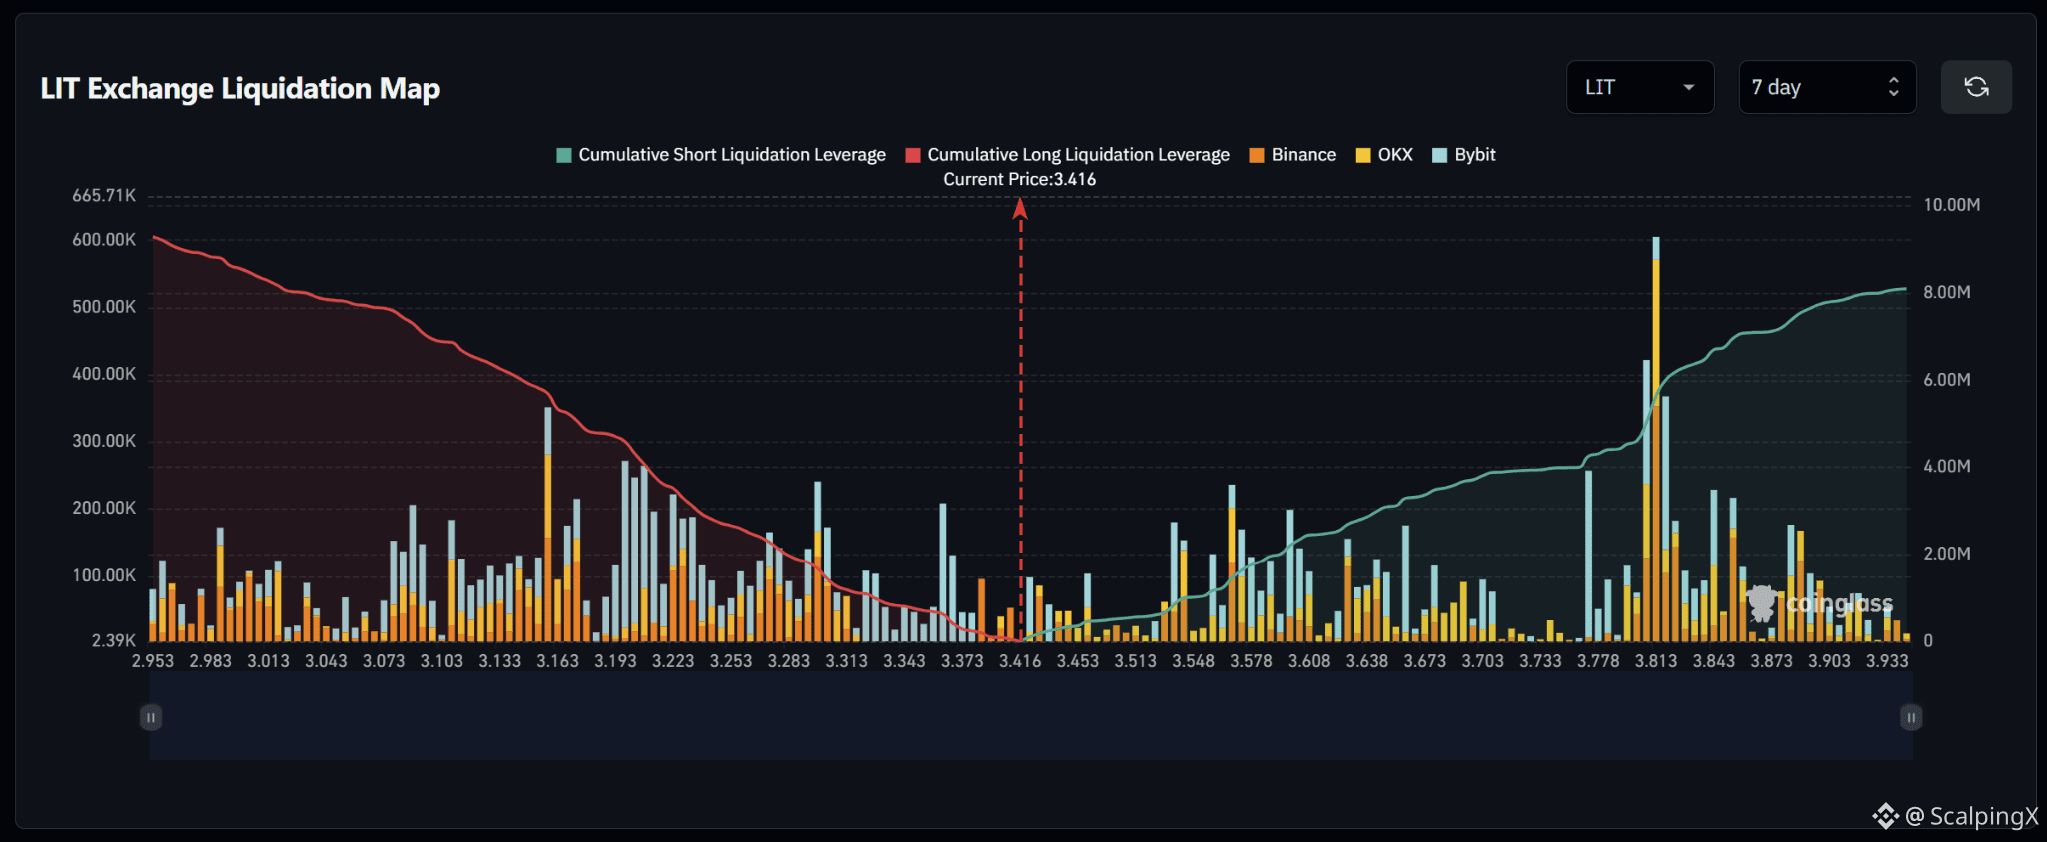Click the "665.71K" left axis value
The image size is (2047, 842).
coord(104,196)
